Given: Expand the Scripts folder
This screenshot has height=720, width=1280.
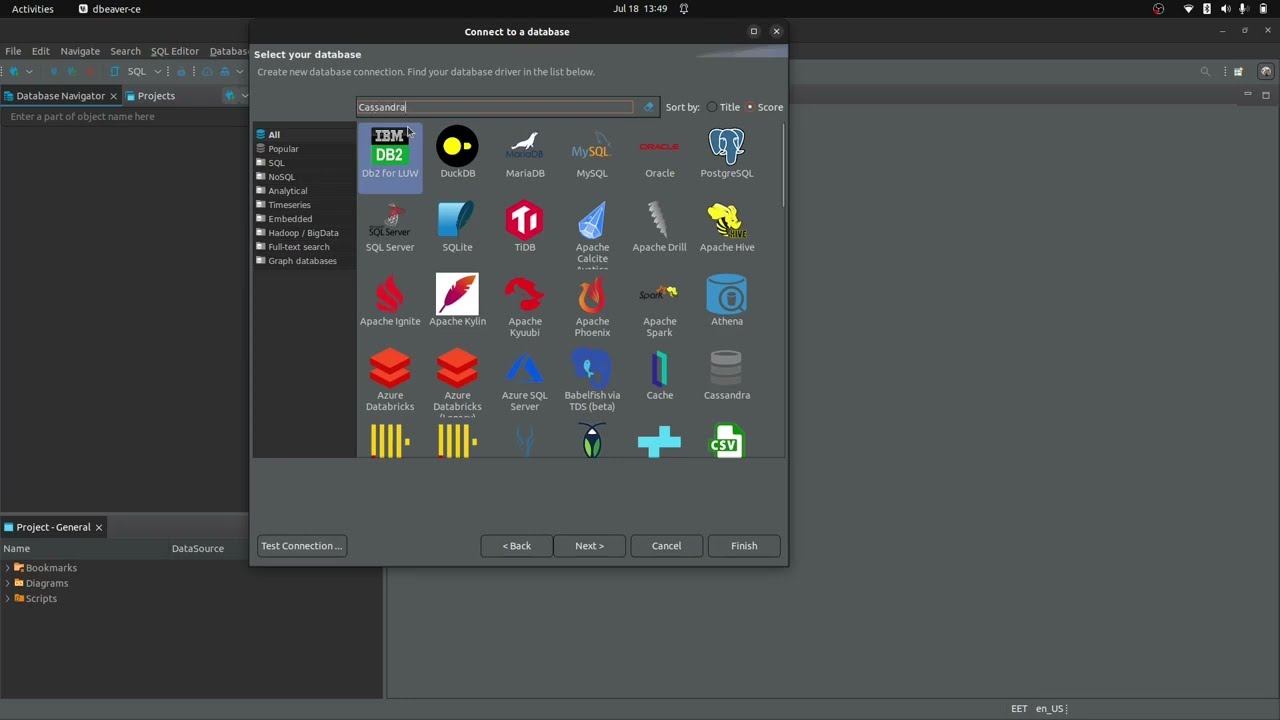Looking at the screenshot, I should [x=8, y=598].
